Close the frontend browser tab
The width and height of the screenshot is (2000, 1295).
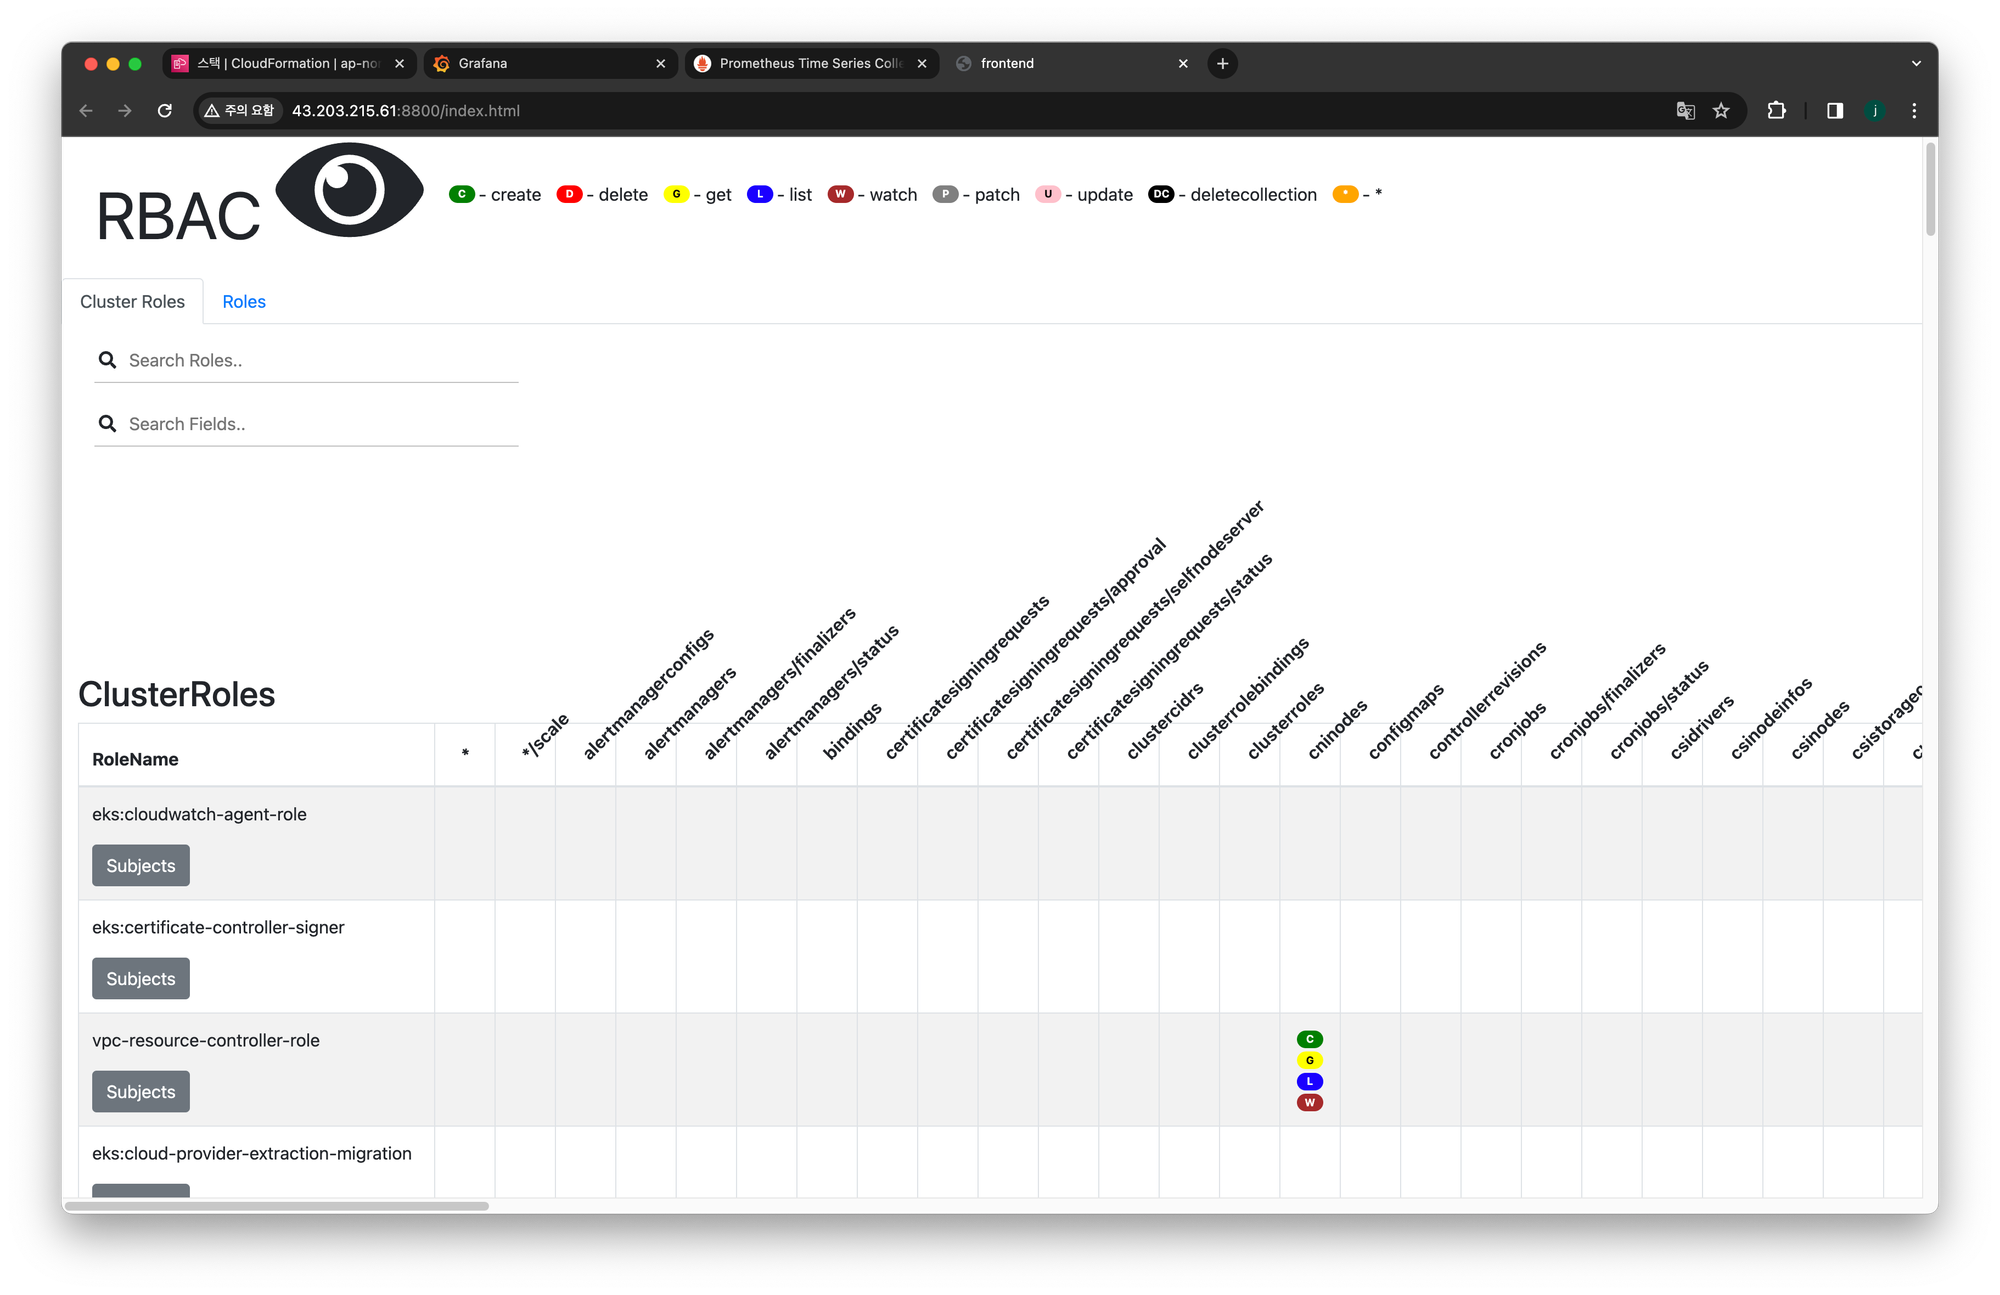coord(1183,63)
